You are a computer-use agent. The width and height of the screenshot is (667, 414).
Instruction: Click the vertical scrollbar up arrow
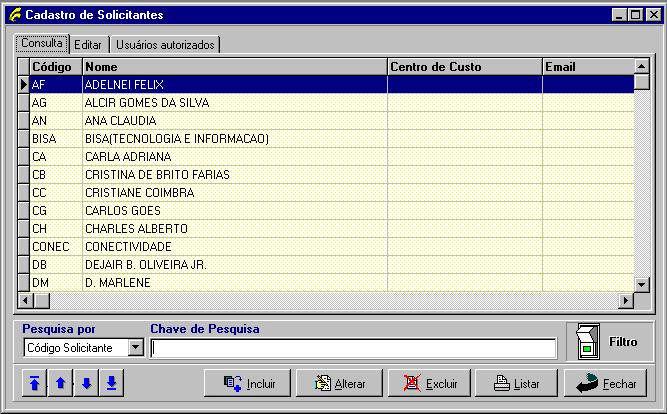coord(641,66)
